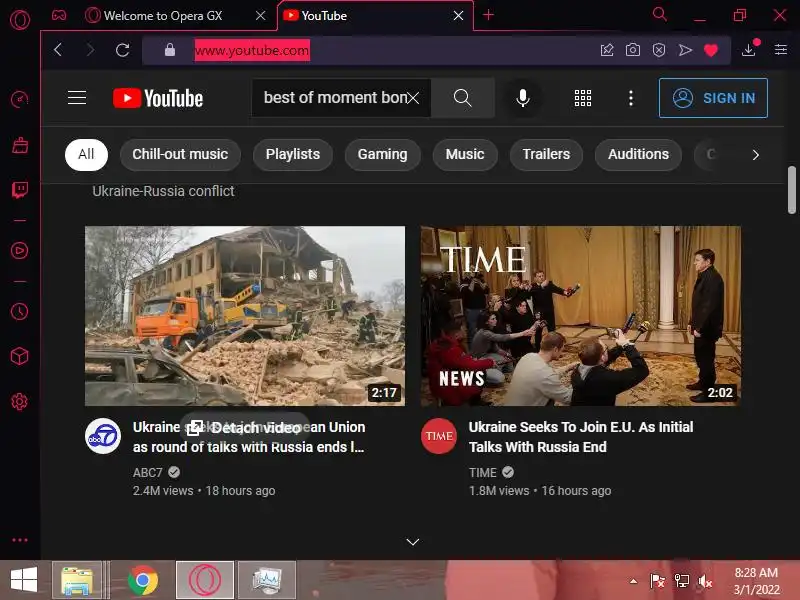Image resolution: width=800 pixels, height=600 pixels.
Task: Open Settings gear in Opera sidebar
Action: tap(20, 402)
